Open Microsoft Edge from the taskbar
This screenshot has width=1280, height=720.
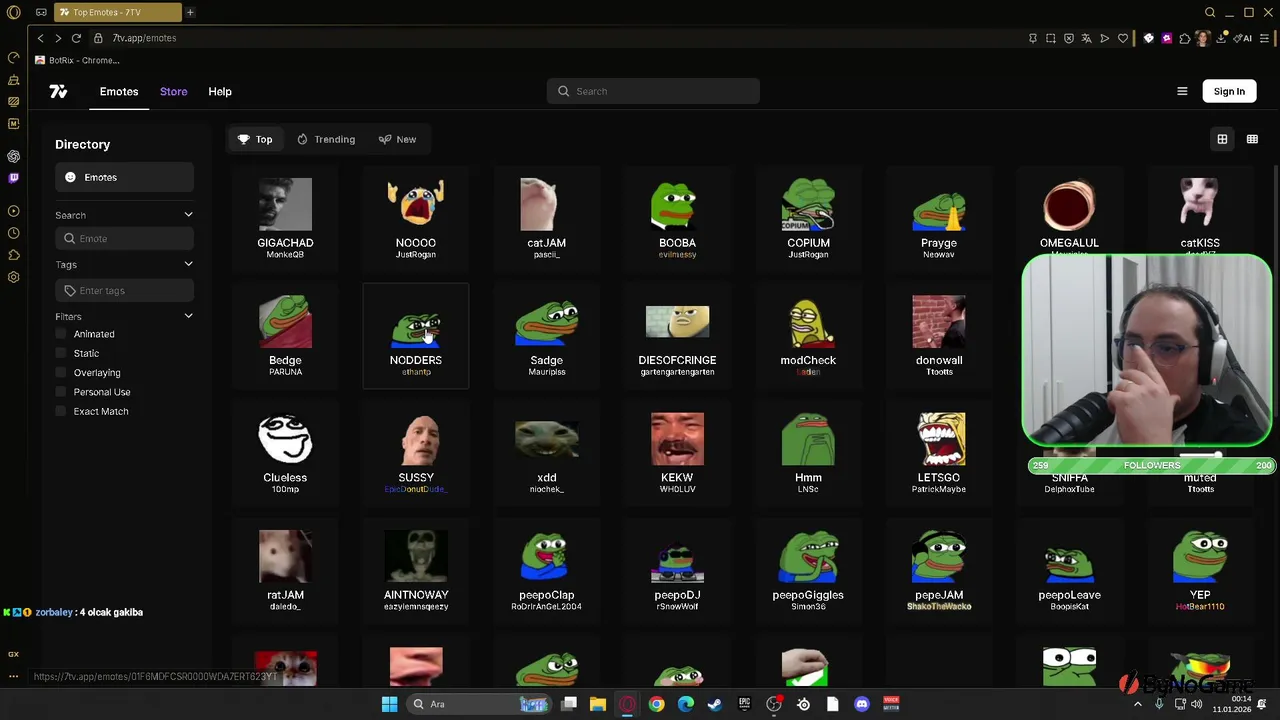pos(686,704)
